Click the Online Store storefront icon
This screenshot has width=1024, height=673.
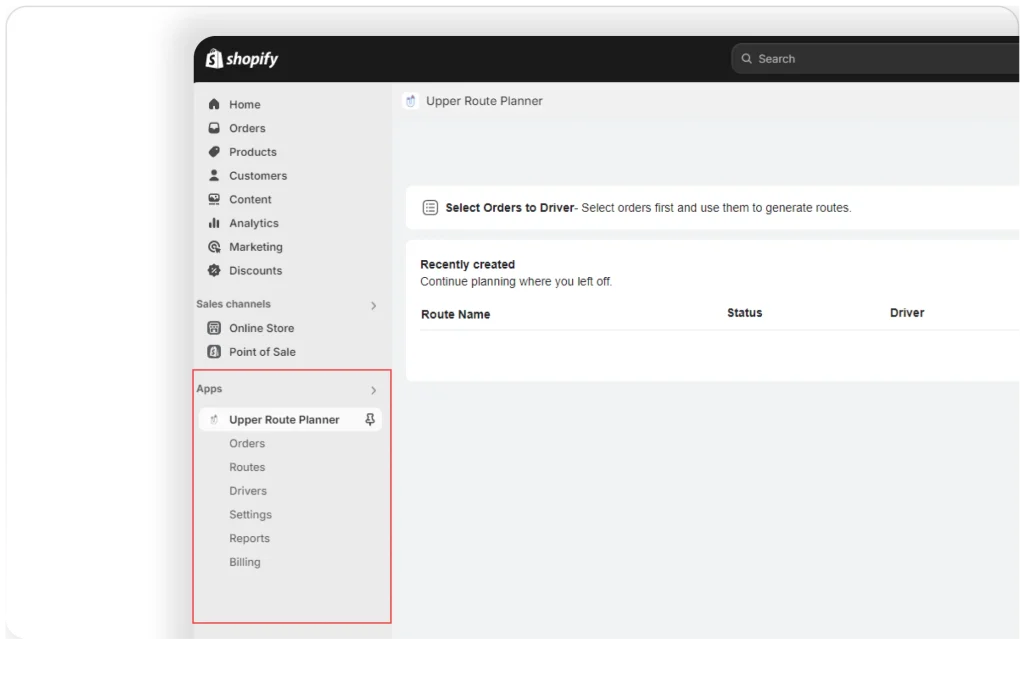coord(214,328)
